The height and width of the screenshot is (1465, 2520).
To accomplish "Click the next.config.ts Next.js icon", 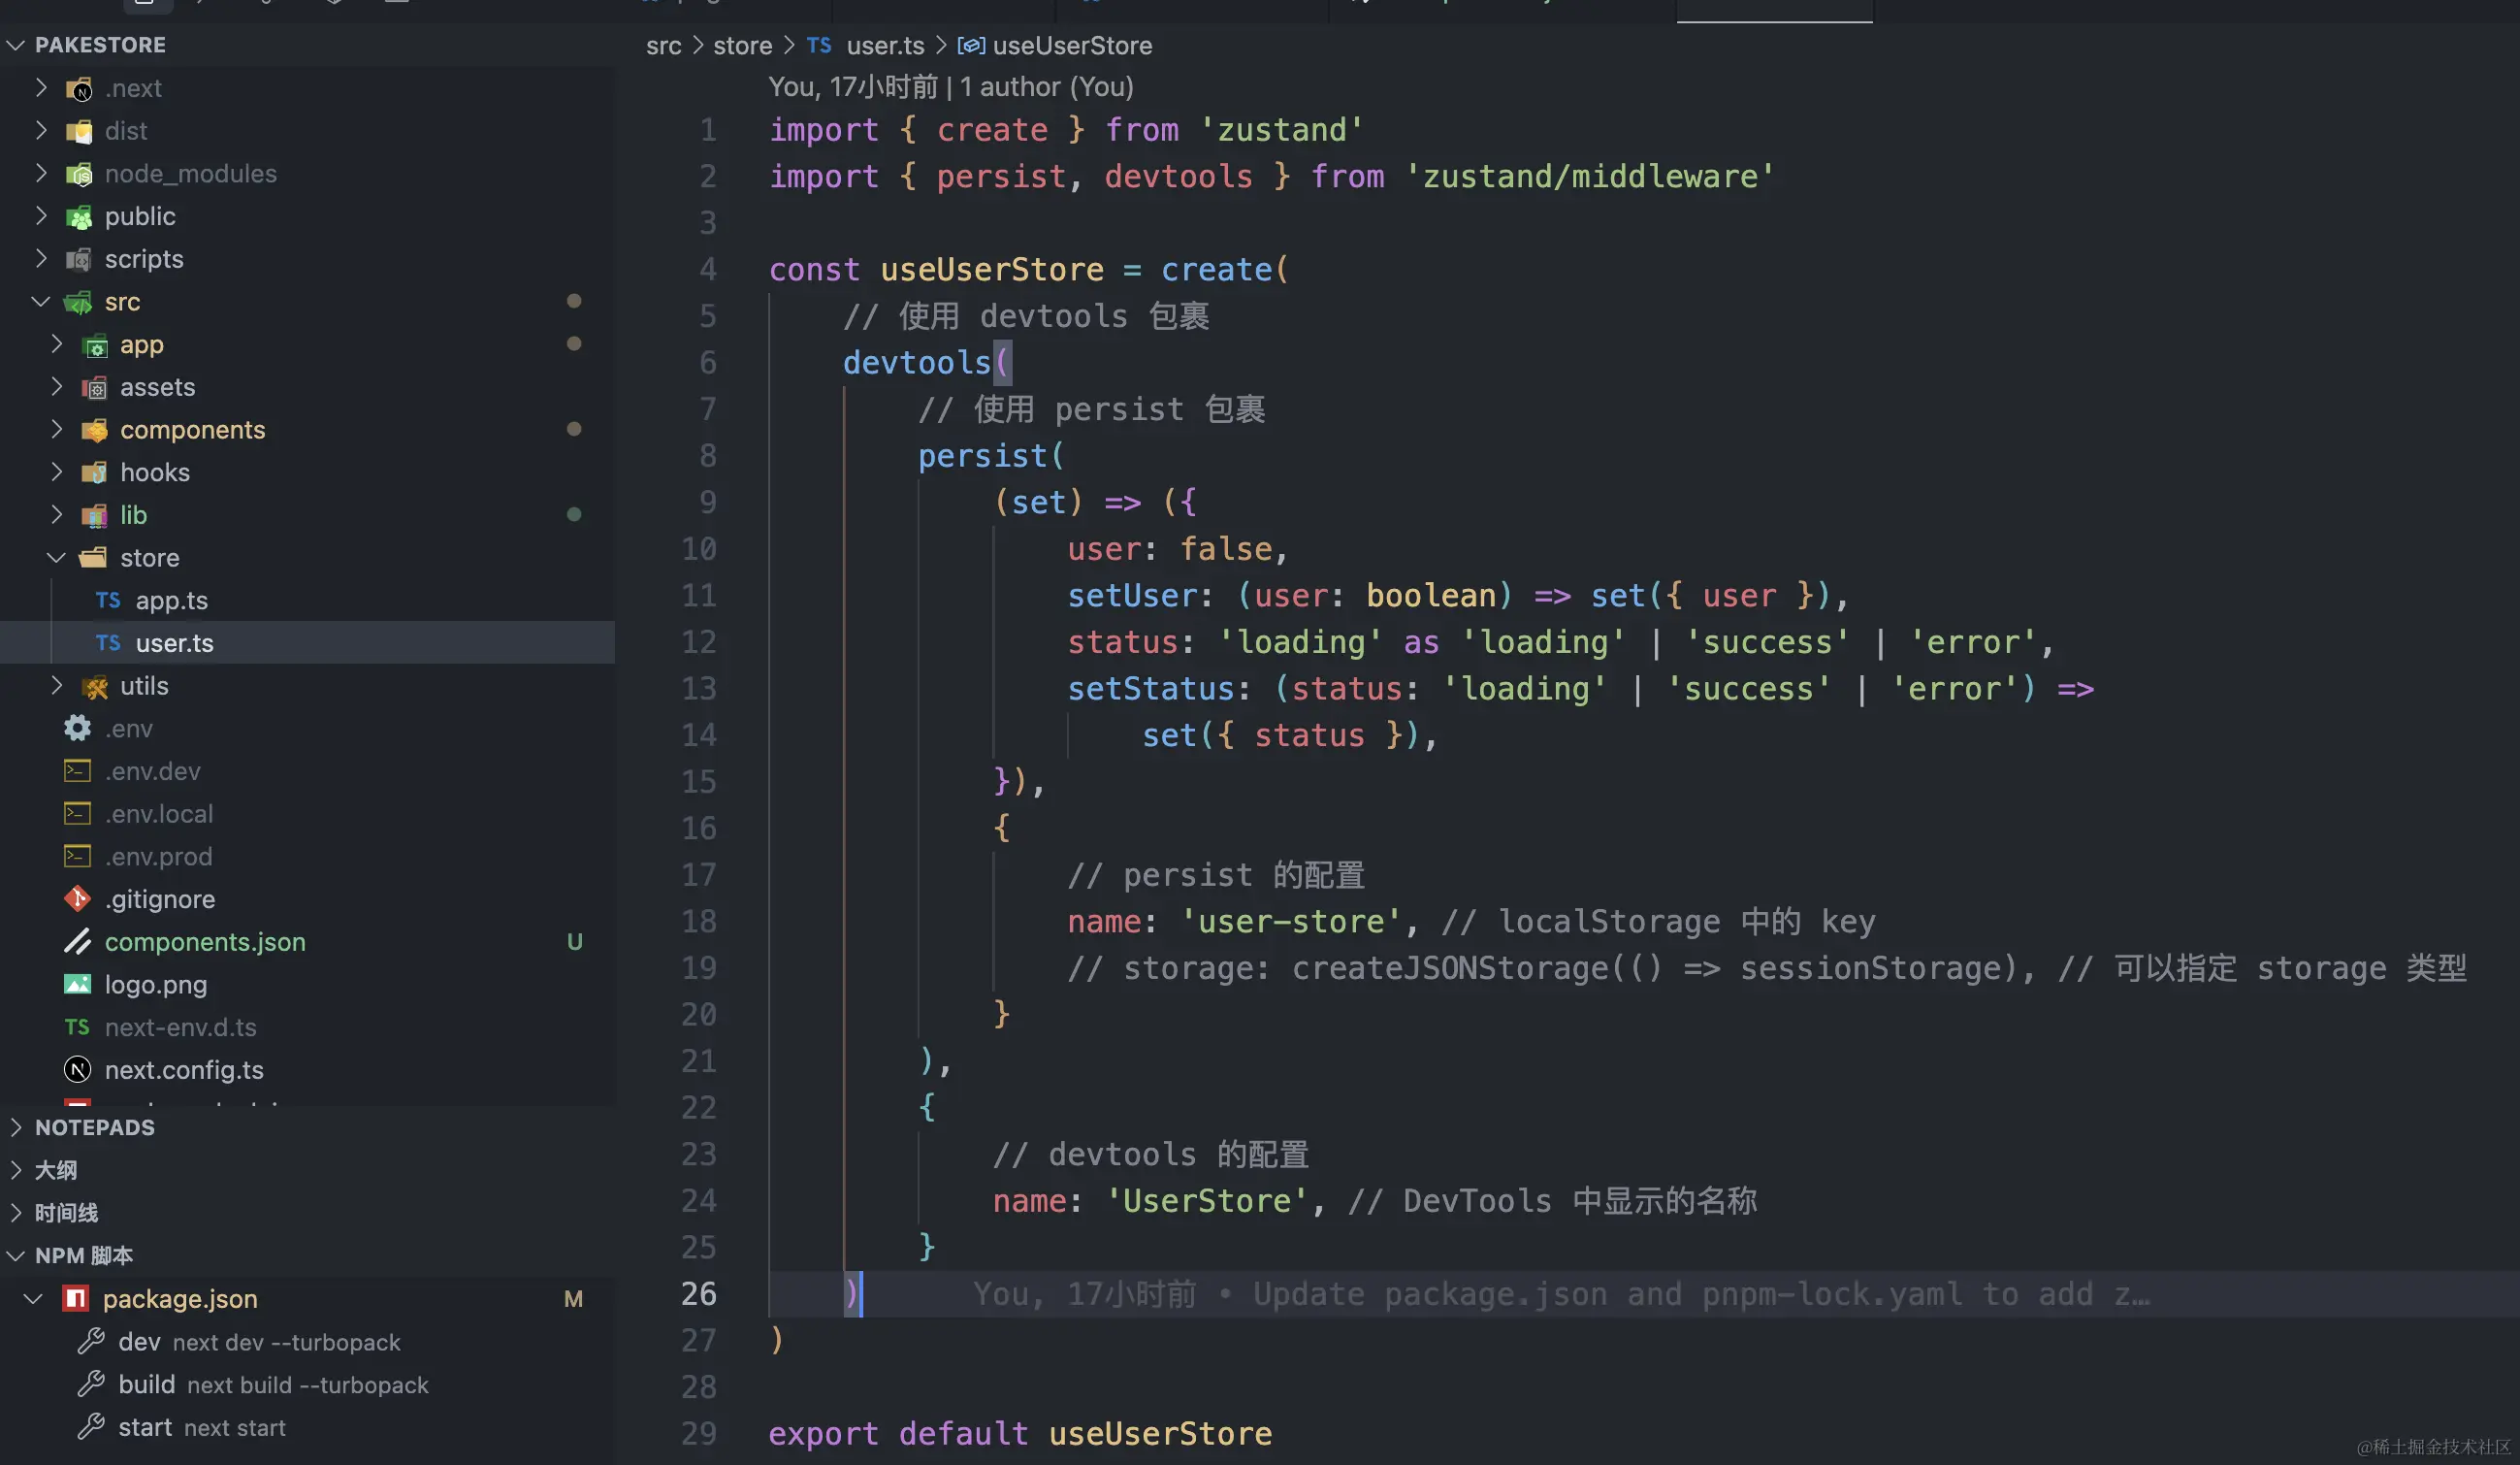I will pyautogui.click(x=77, y=1069).
